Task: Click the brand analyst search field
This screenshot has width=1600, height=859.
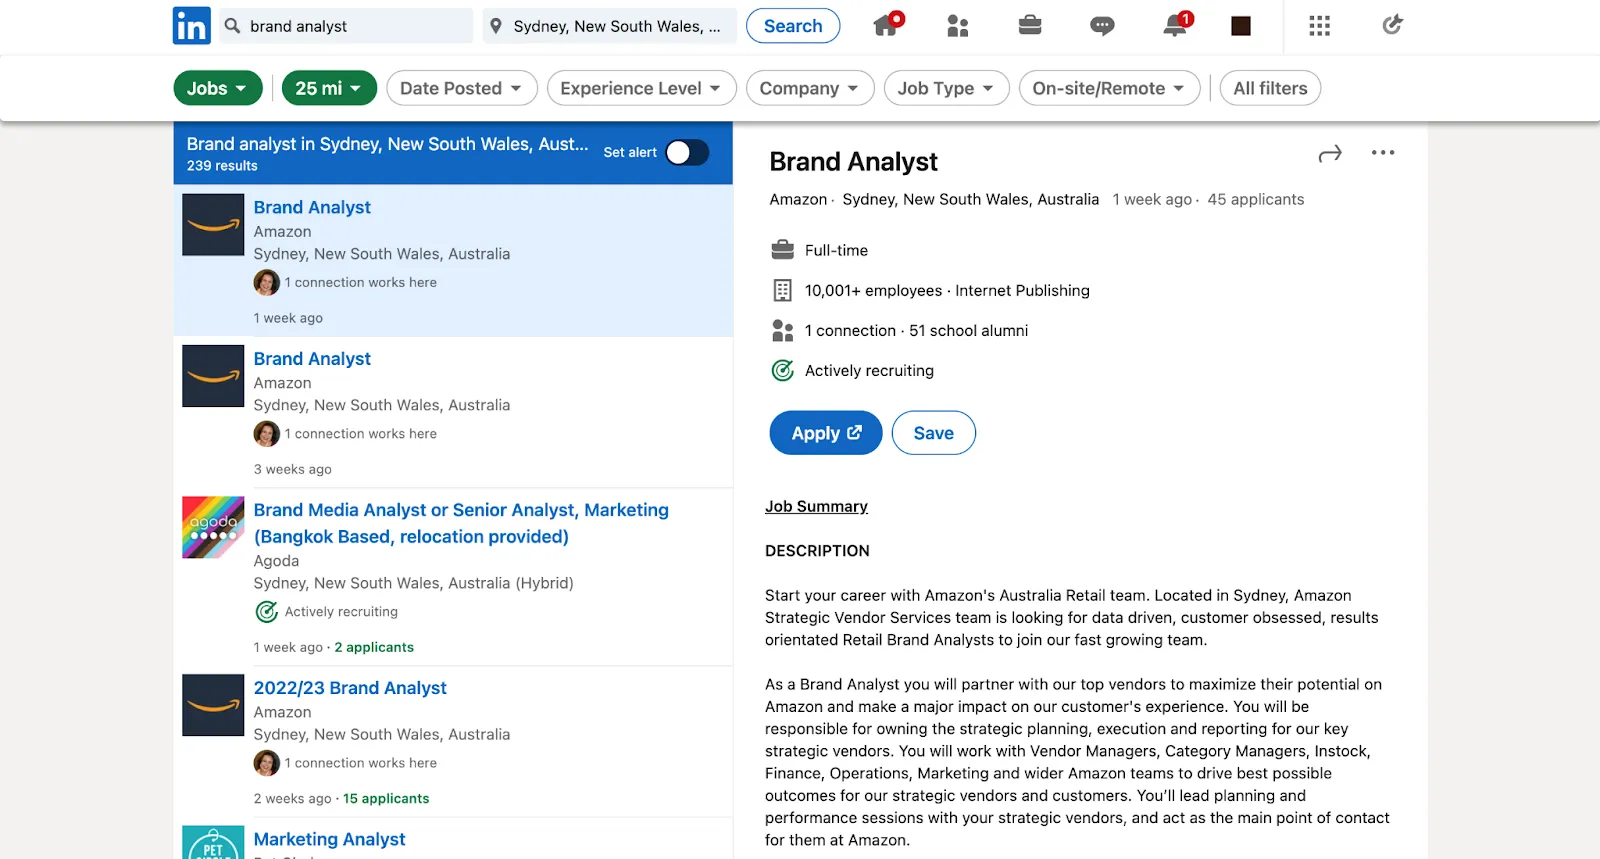Action: (355, 26)
